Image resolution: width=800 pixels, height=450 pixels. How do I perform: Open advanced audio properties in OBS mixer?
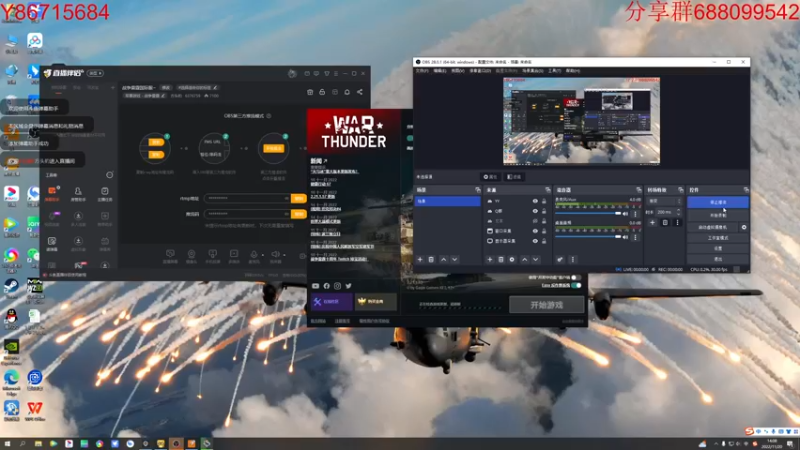point(560,260)
